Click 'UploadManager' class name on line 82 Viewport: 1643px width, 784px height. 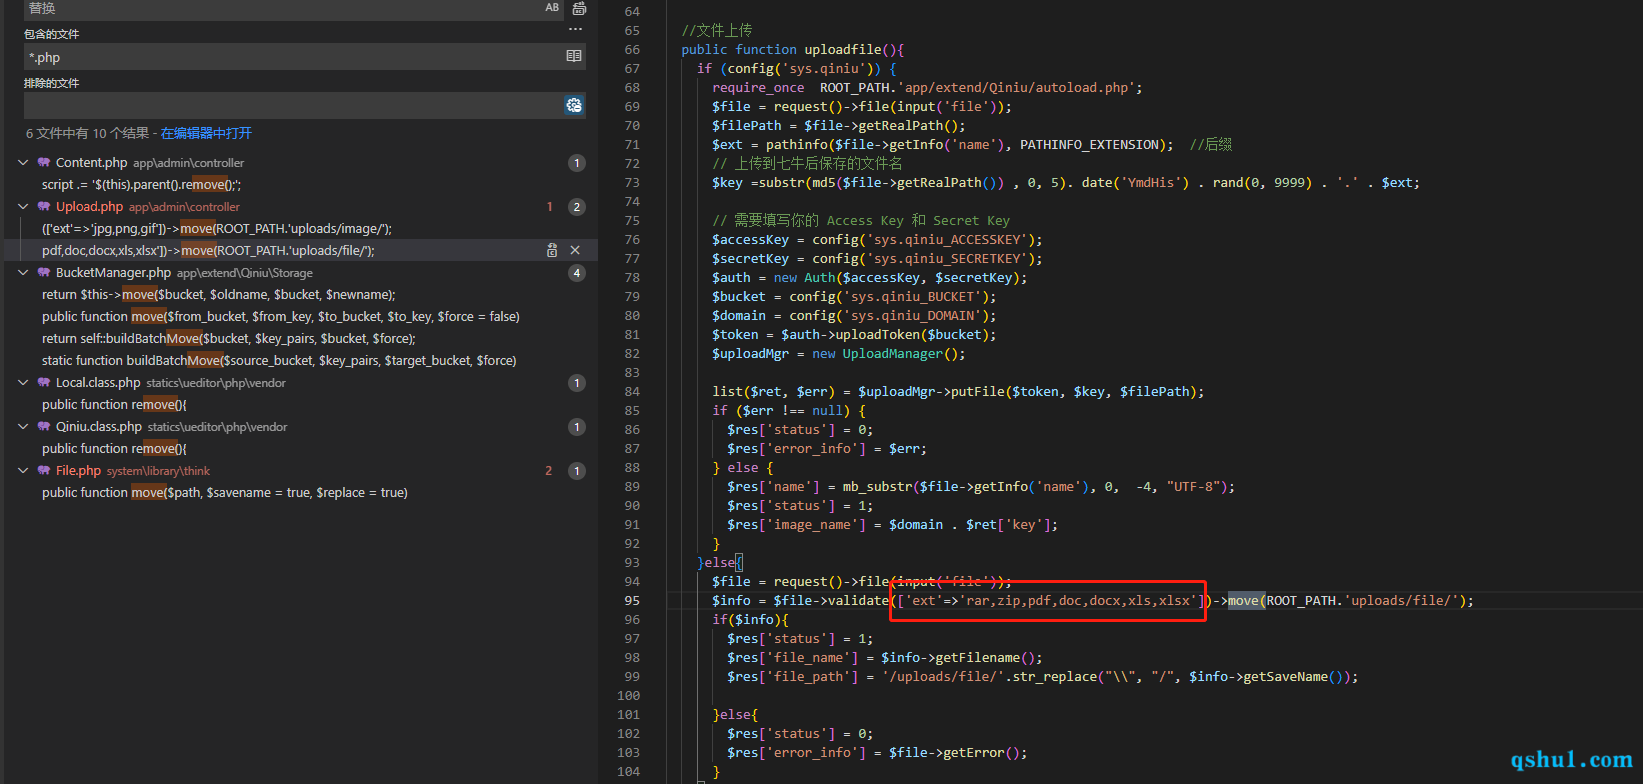[x=892, y=354]
